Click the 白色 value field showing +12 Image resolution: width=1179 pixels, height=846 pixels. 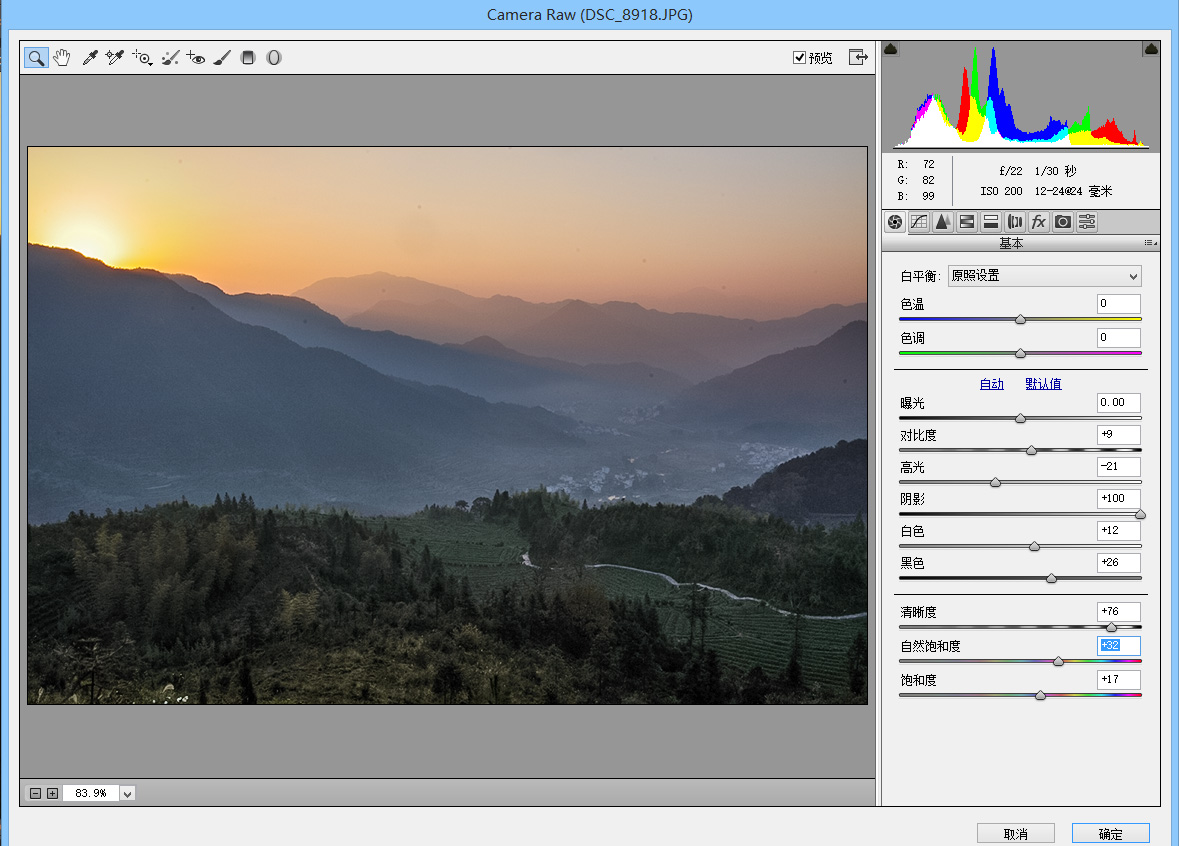click(x=1119, y=530)
